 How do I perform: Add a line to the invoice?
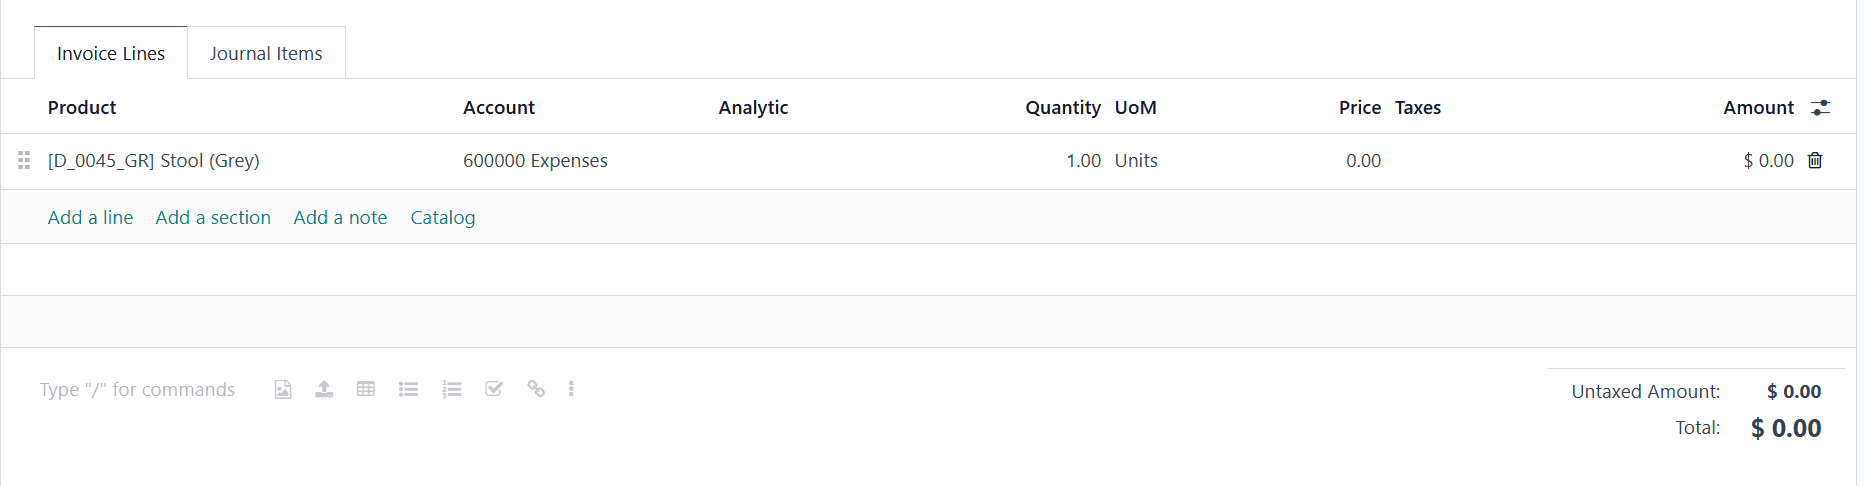pyautogui.click(x=90, y=217)
